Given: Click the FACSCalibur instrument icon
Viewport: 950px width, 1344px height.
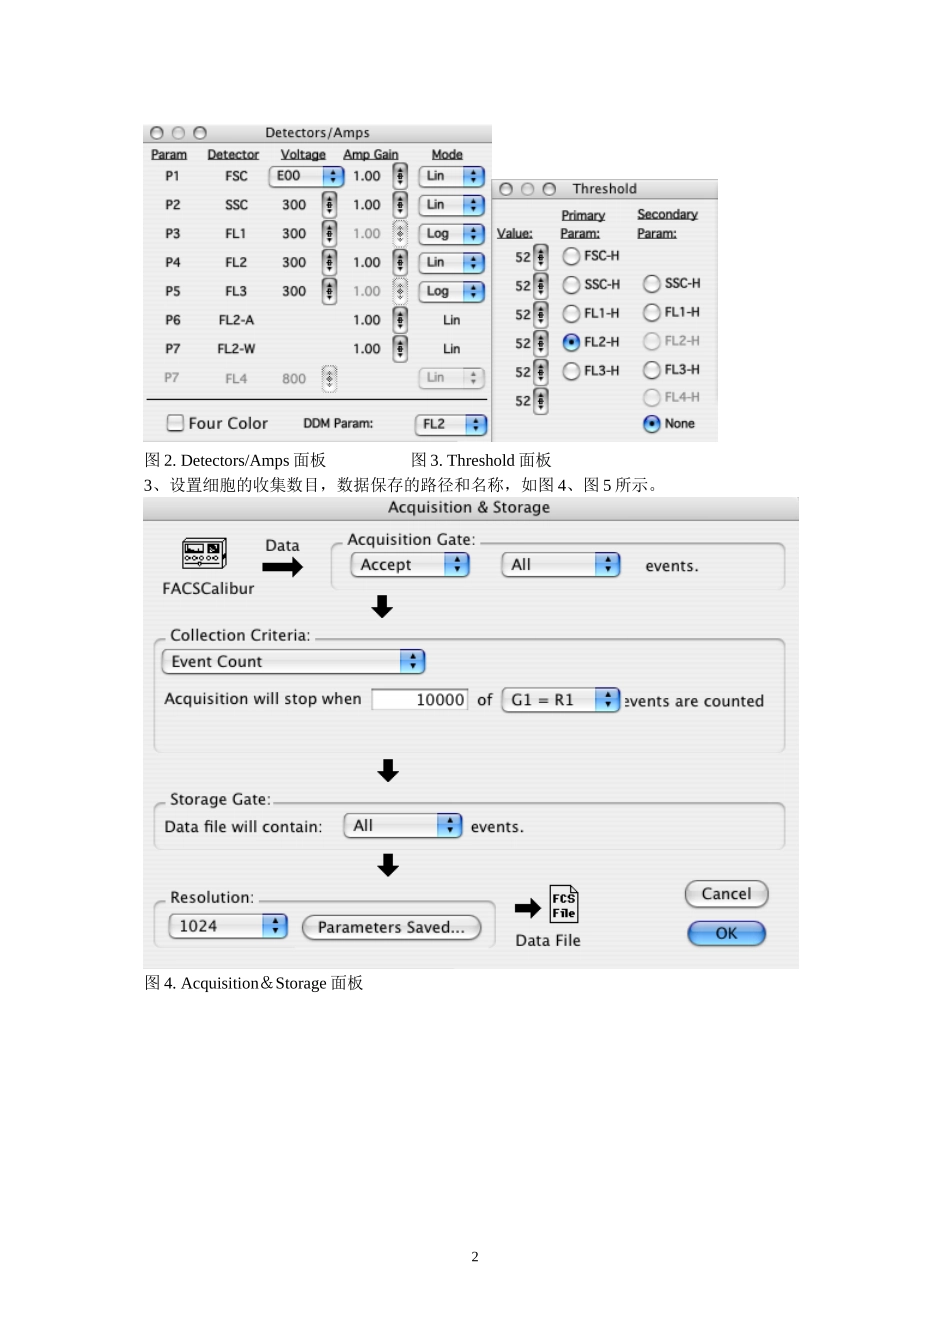Looking at the screenshot, I should point(204,553).
